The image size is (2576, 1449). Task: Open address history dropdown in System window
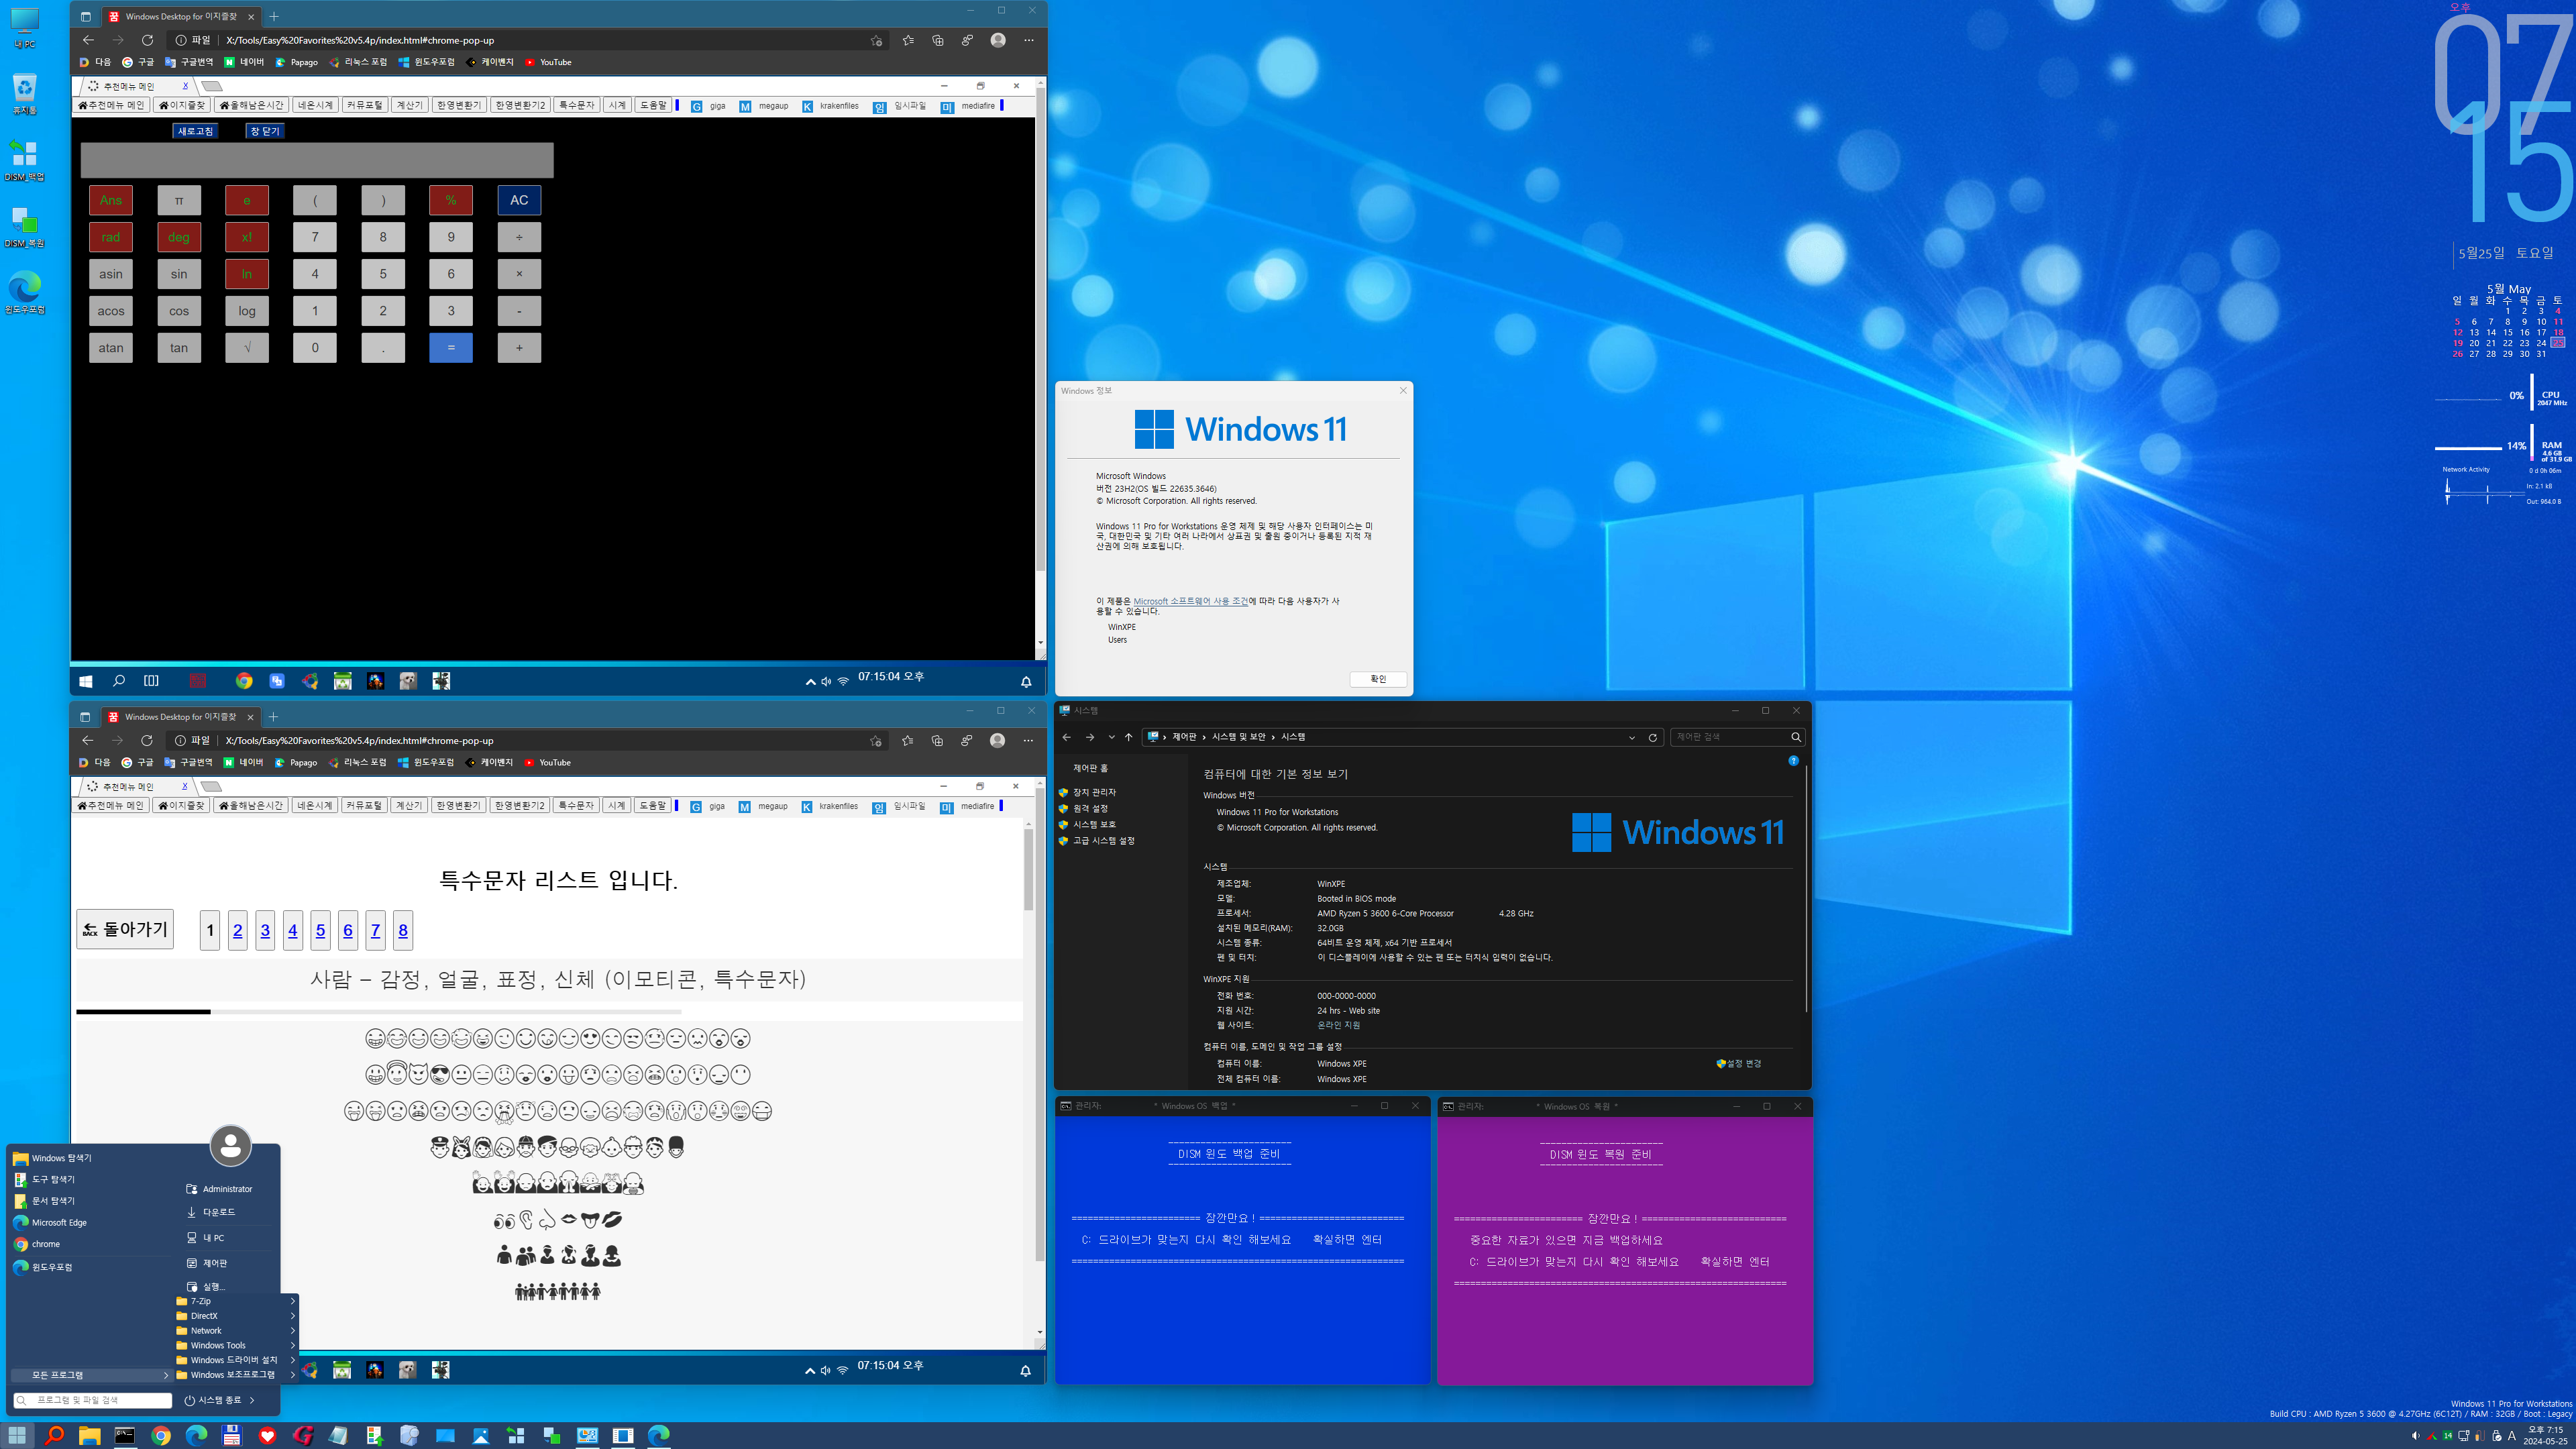click(1632, 737)
